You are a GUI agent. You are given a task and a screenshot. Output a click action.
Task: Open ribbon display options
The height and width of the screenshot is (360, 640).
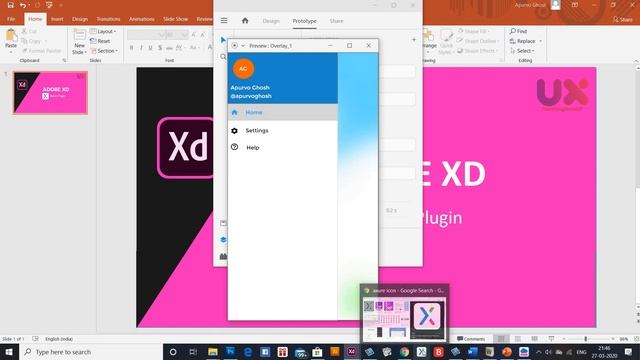coord(575,5)
